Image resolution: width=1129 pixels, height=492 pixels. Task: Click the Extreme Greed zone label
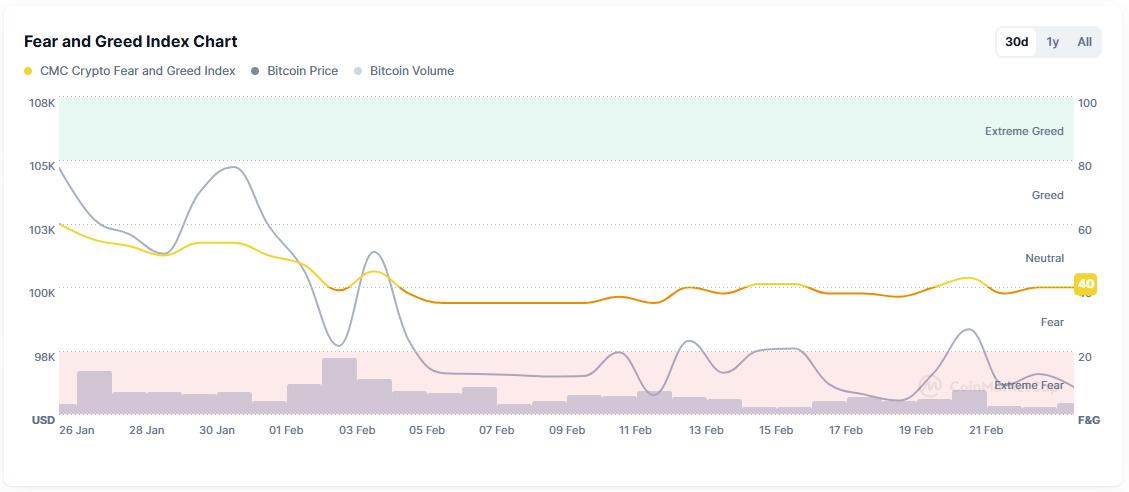pos(1023,131)
